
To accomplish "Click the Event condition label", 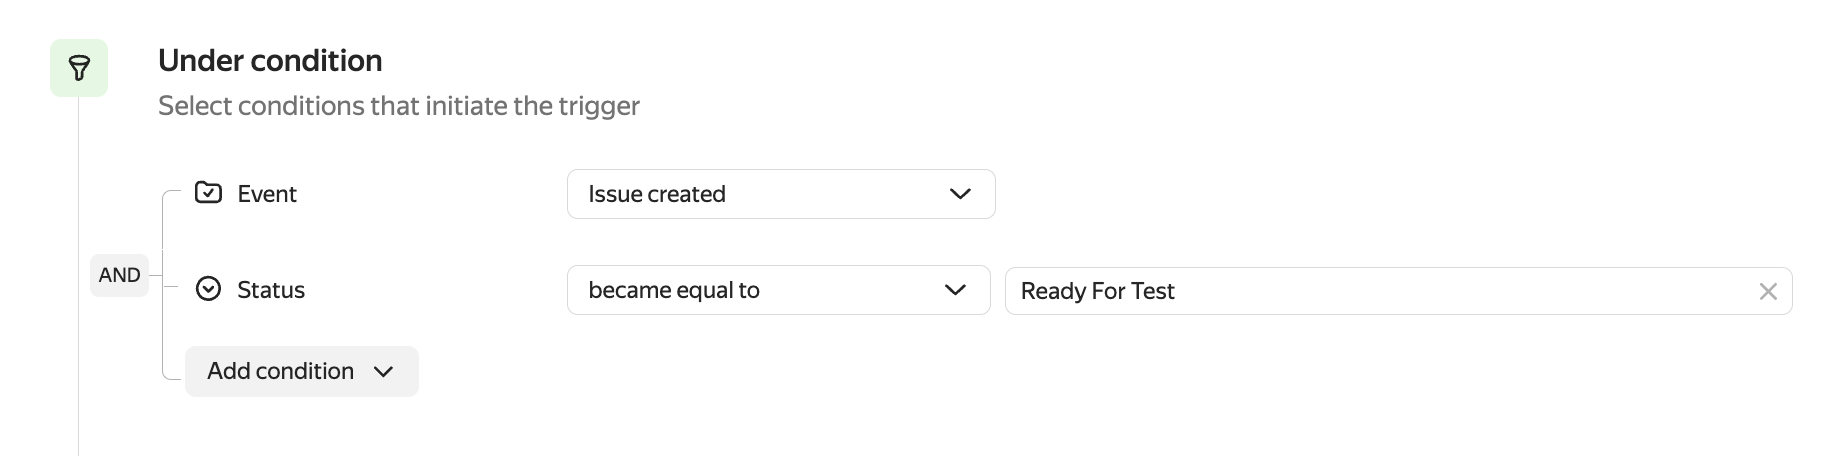I will [267, 194].
